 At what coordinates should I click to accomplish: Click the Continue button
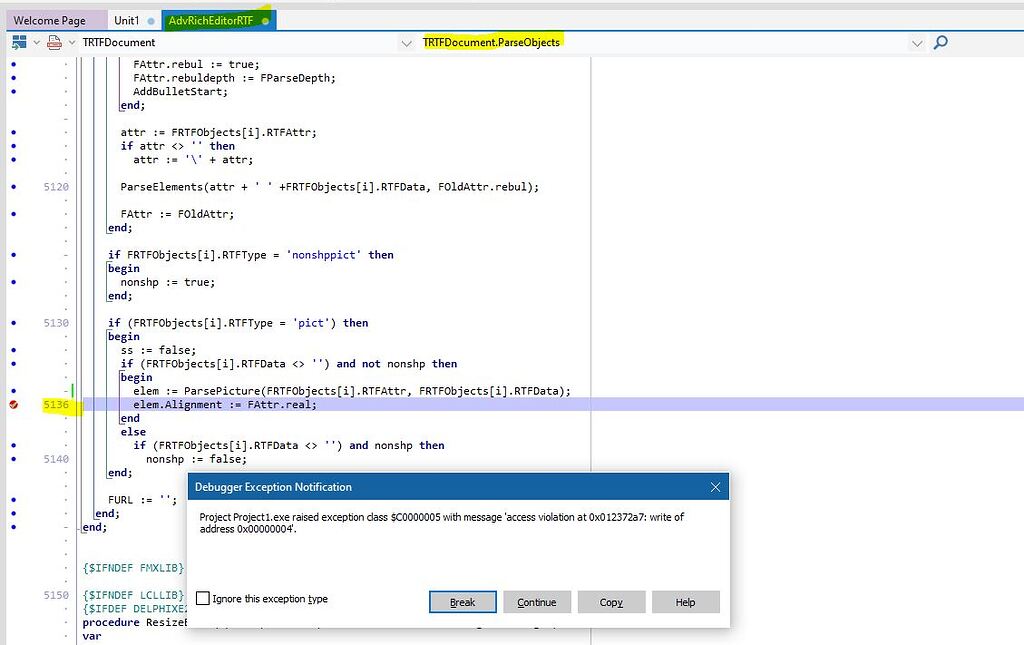(x=537, y=602)
